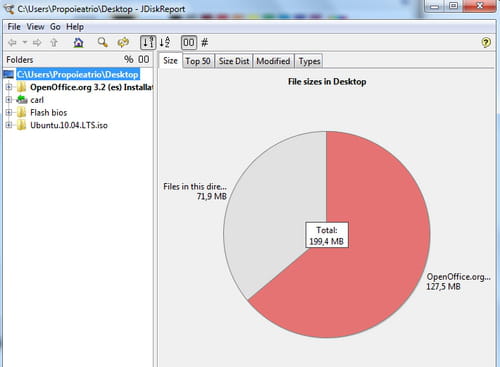Screen dimensions: 500x367
Task: Click the Forward navigation arrow icon
Action: point(37,43)
